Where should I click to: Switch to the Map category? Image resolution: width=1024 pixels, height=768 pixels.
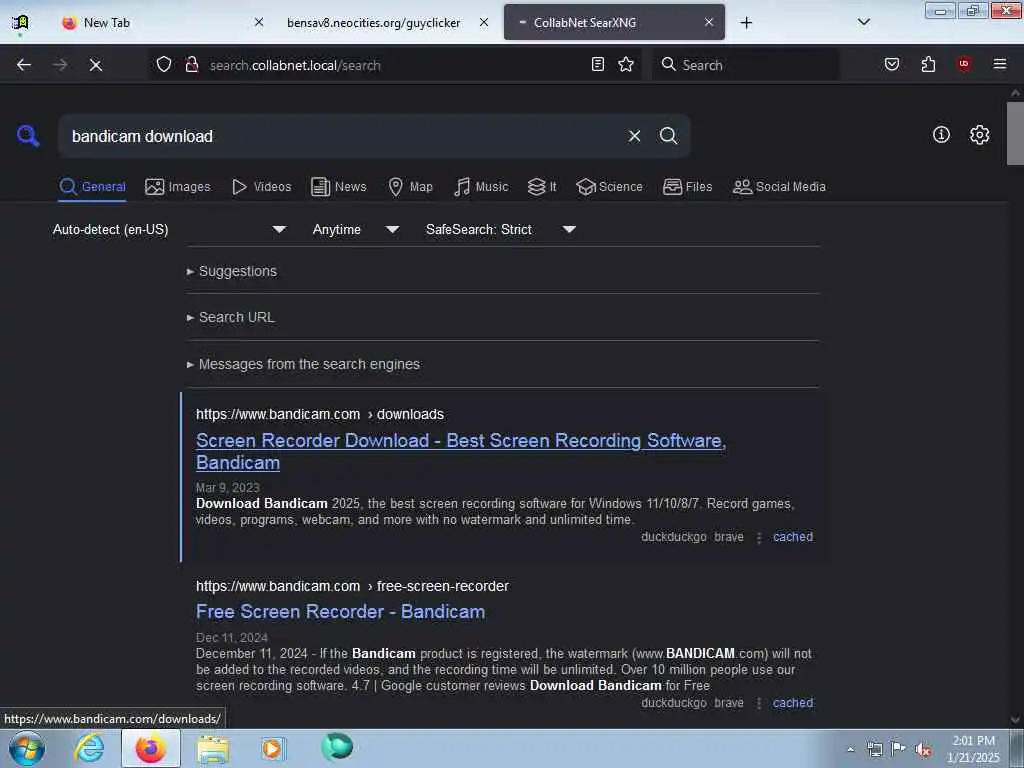(410, 187)
